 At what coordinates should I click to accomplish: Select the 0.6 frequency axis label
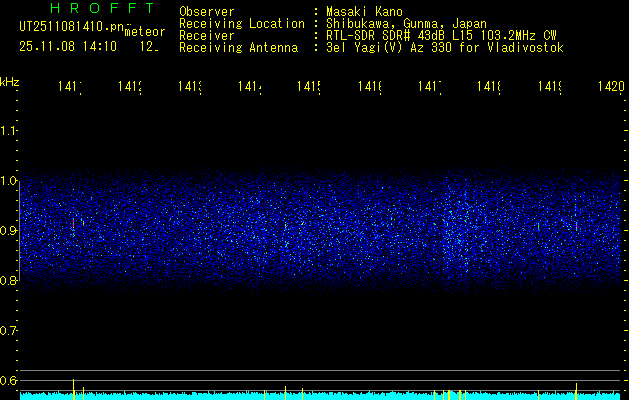(8, 380)
